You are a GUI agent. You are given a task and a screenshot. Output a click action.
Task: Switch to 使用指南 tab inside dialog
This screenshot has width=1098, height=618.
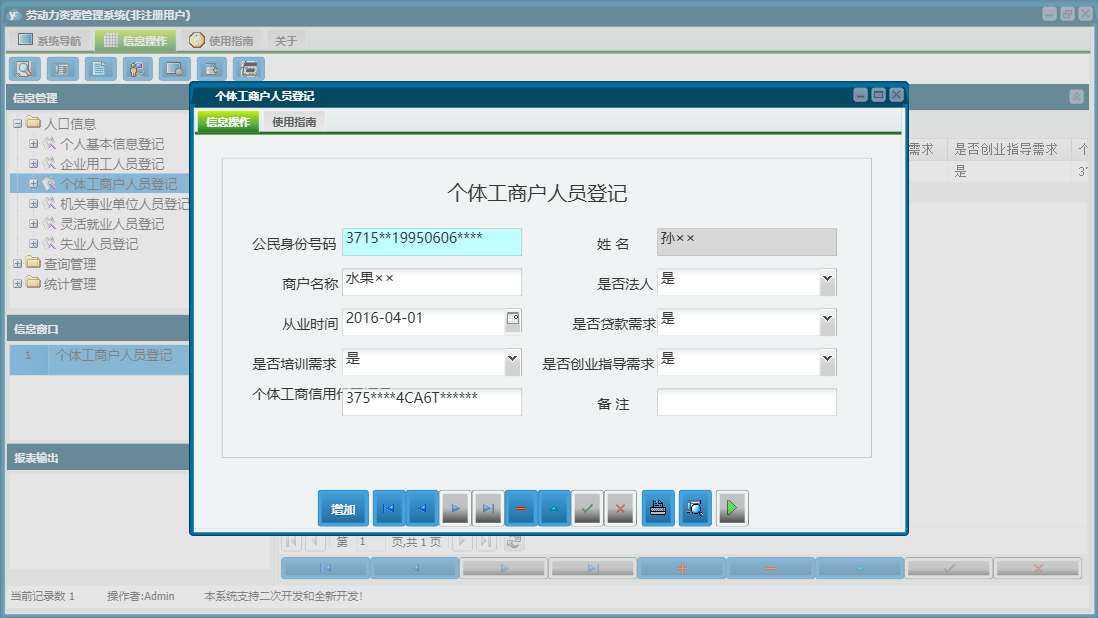coord(294,122)
